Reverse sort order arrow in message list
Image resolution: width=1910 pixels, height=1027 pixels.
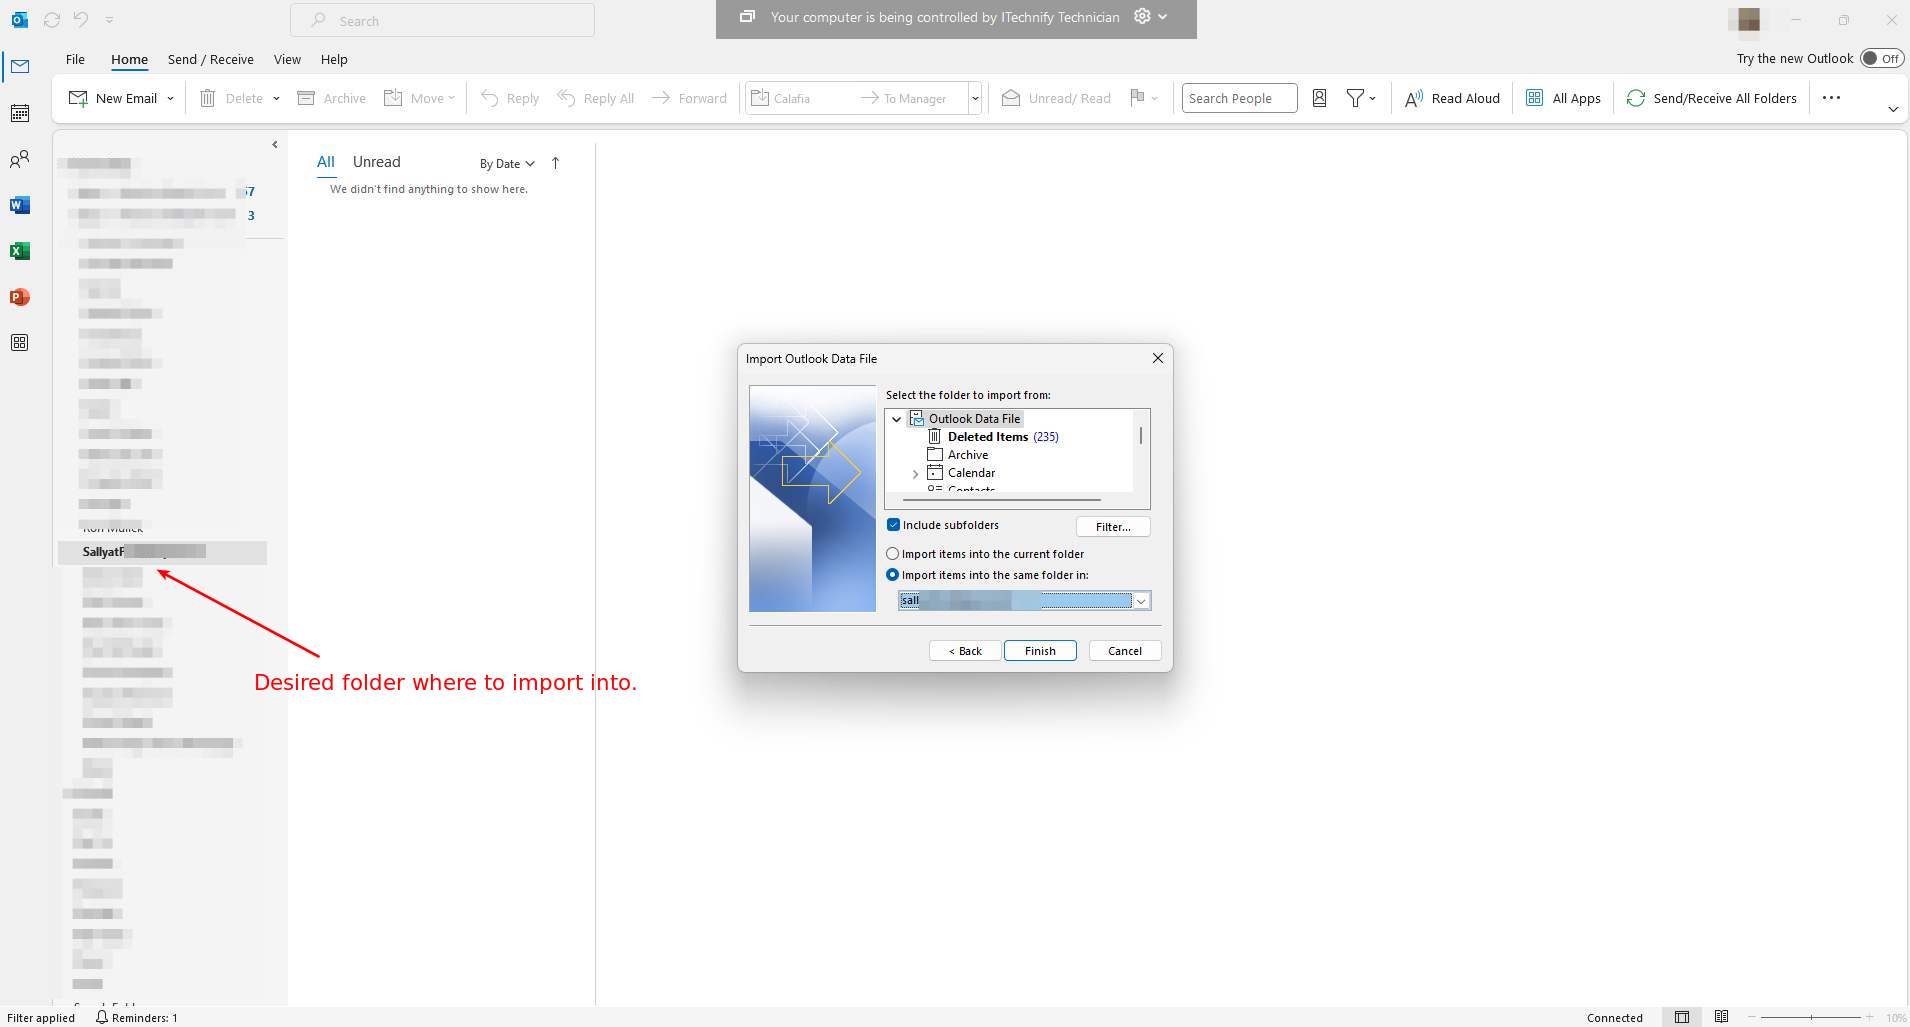point(556,163)
